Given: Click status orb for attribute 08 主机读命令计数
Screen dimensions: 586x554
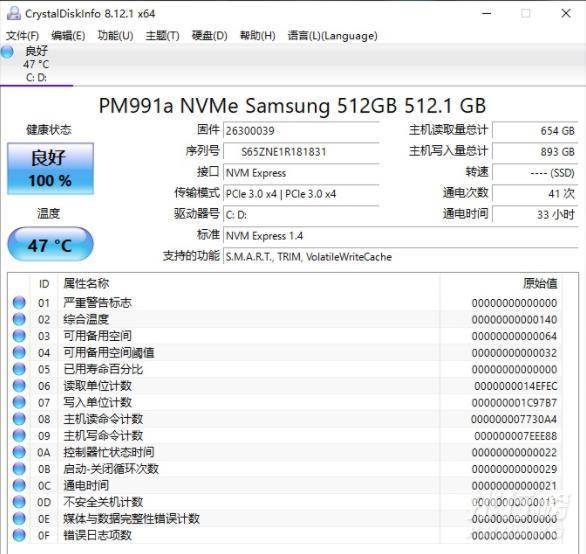Looking at the screenshot, I should pos(19,419).
